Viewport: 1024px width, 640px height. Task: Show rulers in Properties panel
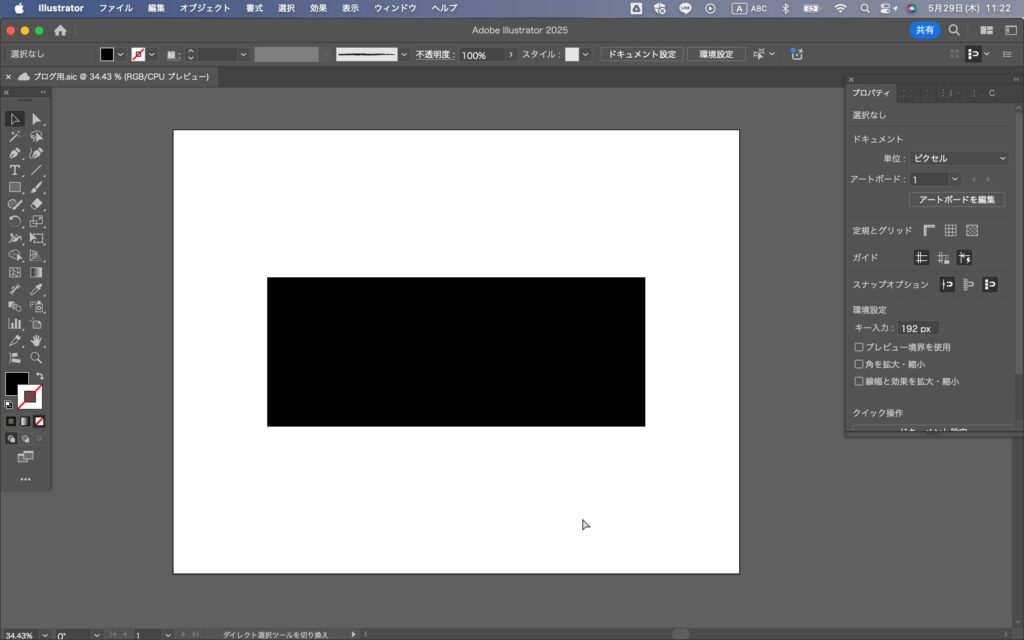tap(929, 231)
